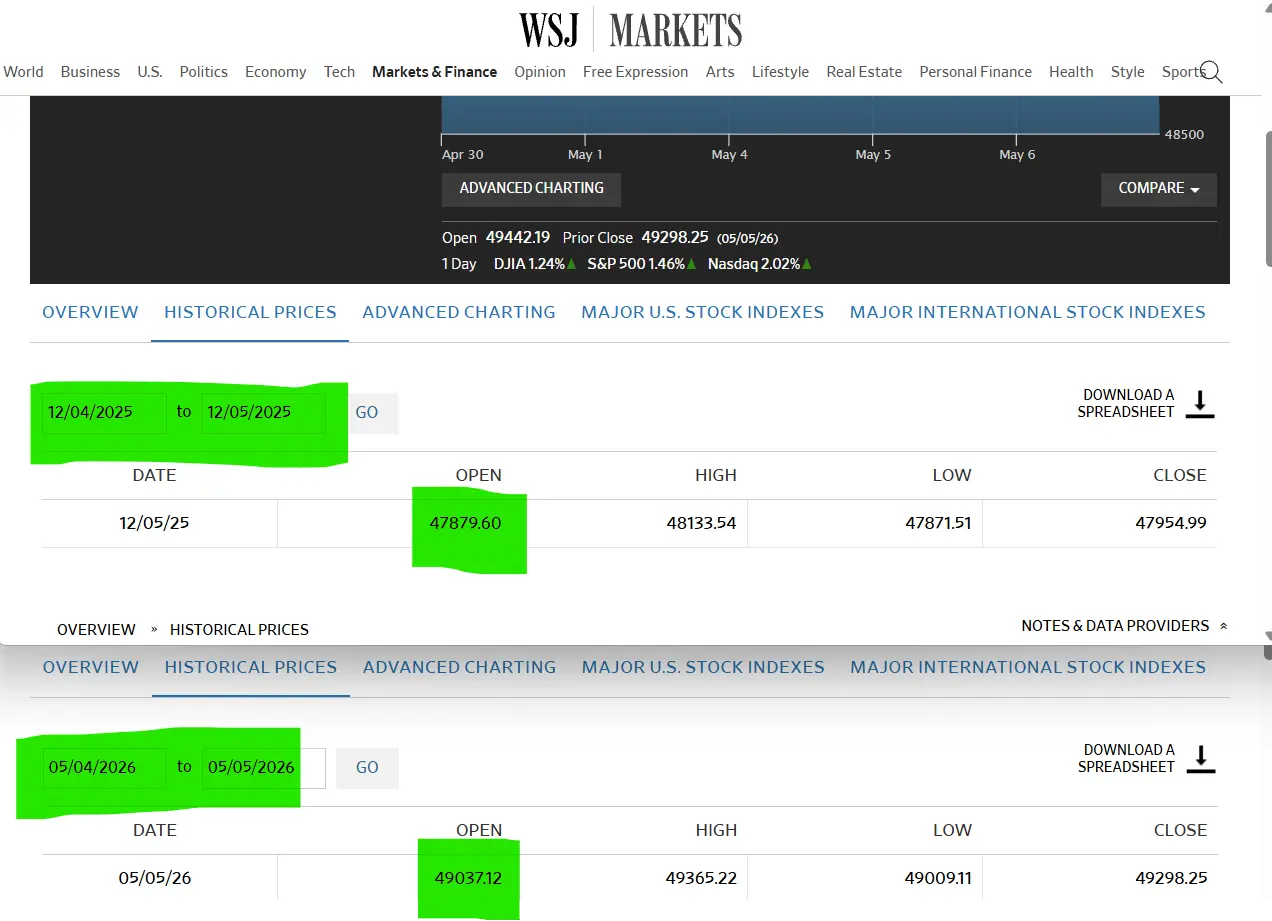This screenshot has height=921, width=1272.
Task: Open Economy section
Action: (x=276, y=72)
